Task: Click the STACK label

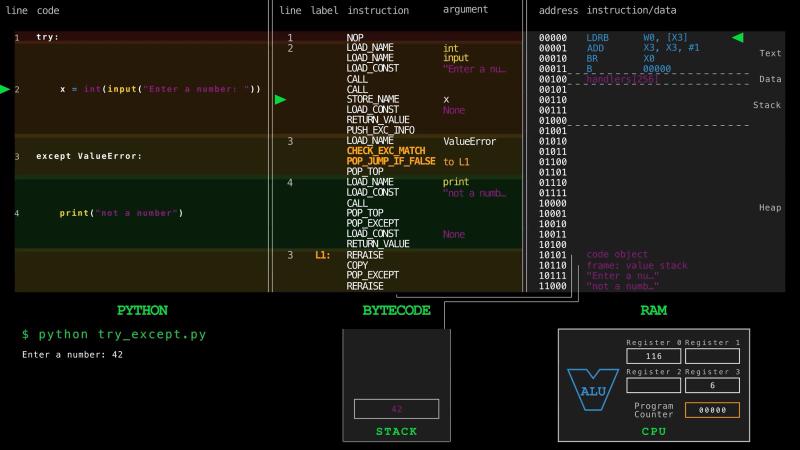Action: pyautogui.click(x=396, y=431)
